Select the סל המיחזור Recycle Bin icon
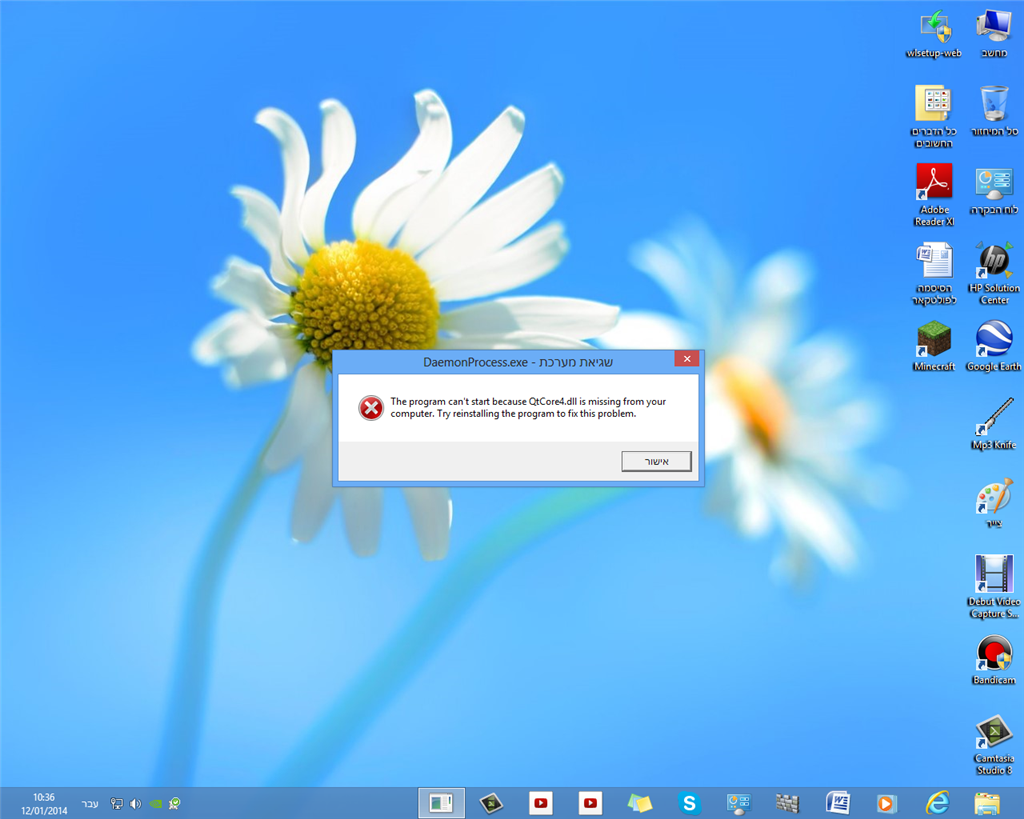This screenshot has height=819, width=1024. click(x=994, y=112)
